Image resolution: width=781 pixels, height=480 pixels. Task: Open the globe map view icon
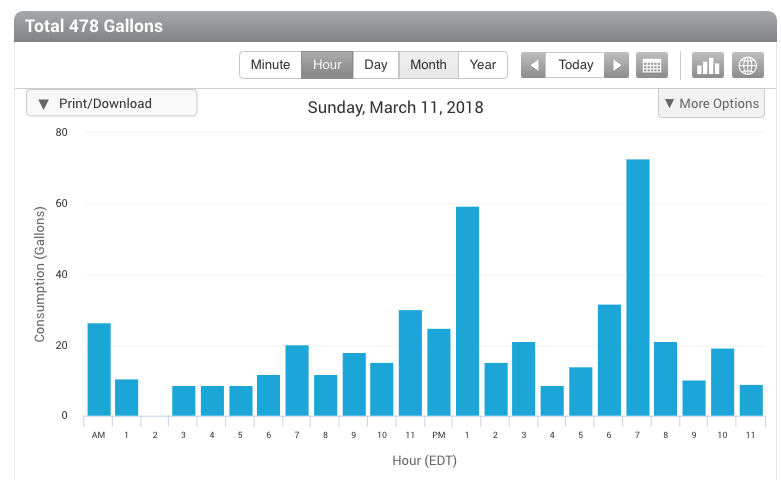point(747,65)
